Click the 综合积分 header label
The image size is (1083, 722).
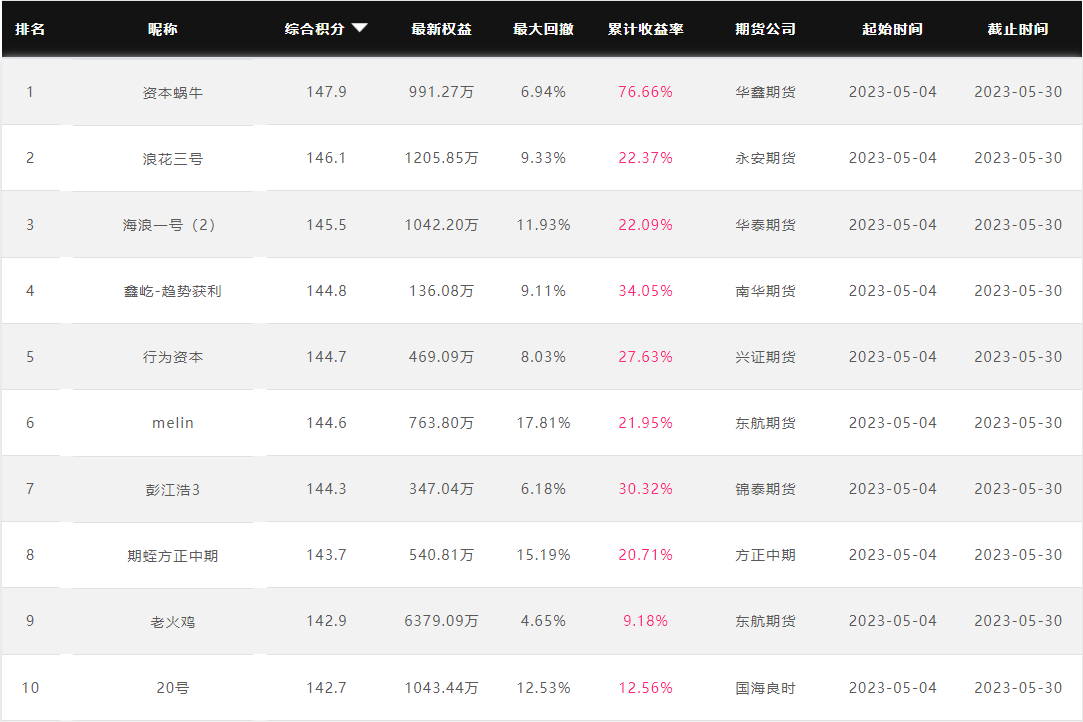click(314, 29)
